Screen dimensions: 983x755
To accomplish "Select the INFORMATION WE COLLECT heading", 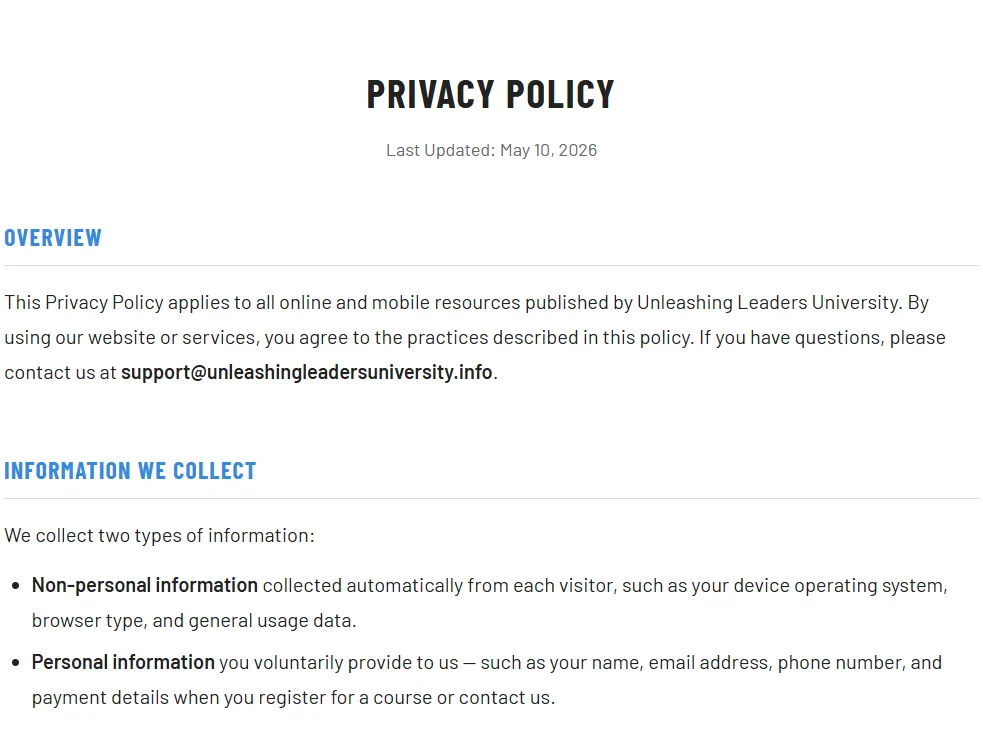I will [130, 471].
